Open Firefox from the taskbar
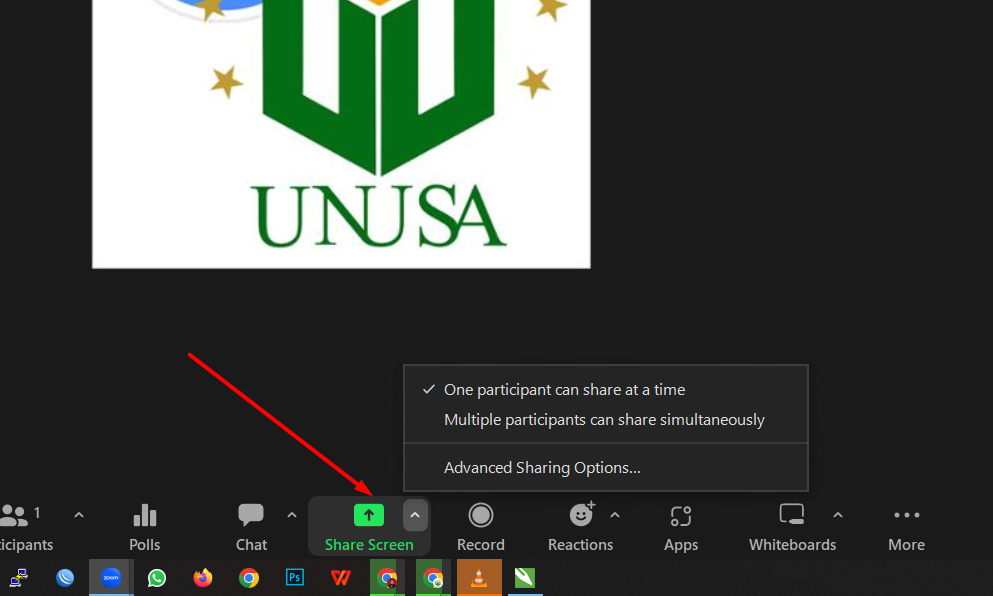 203,578
